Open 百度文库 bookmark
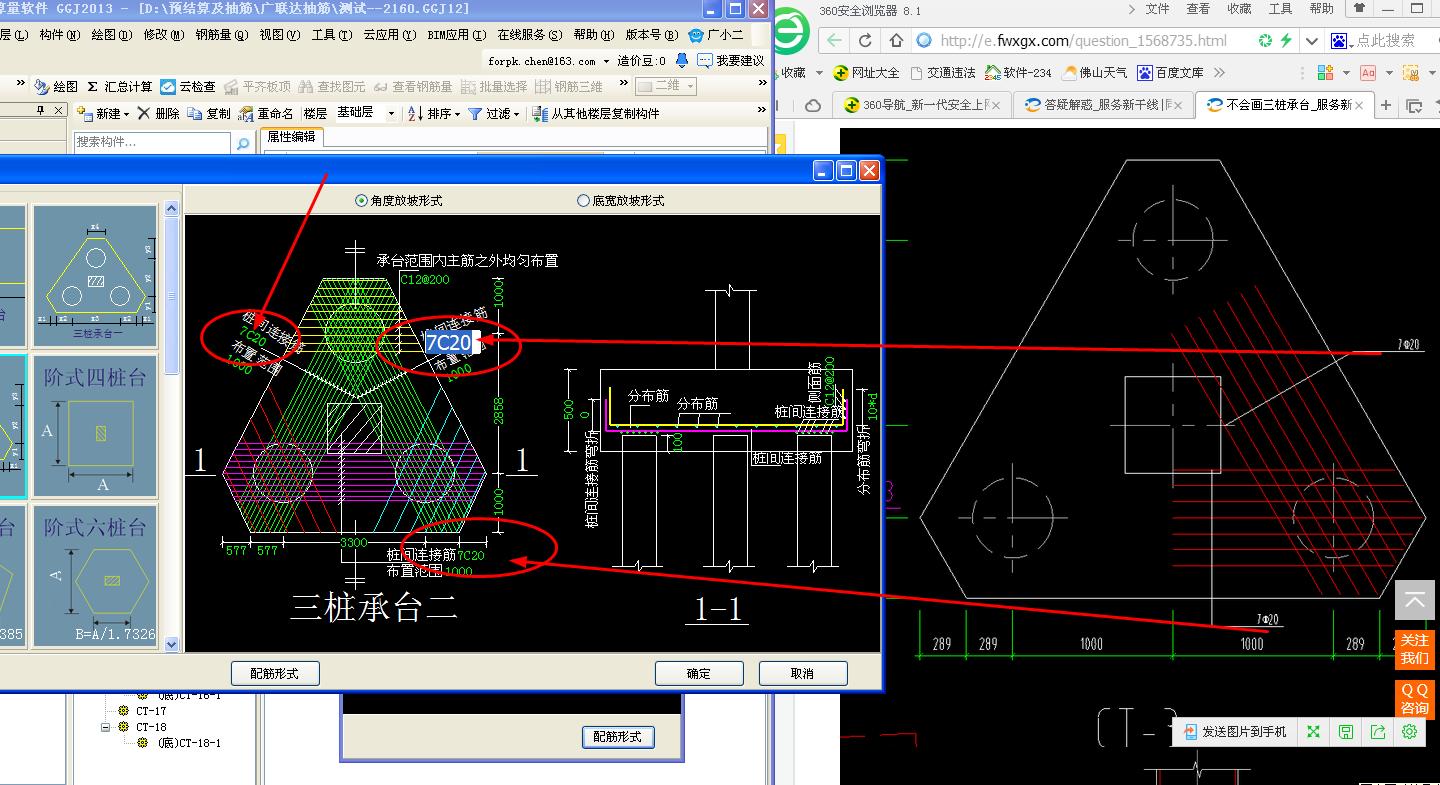The height and width of the screenshot is (785, 1440). point(1170,73)
